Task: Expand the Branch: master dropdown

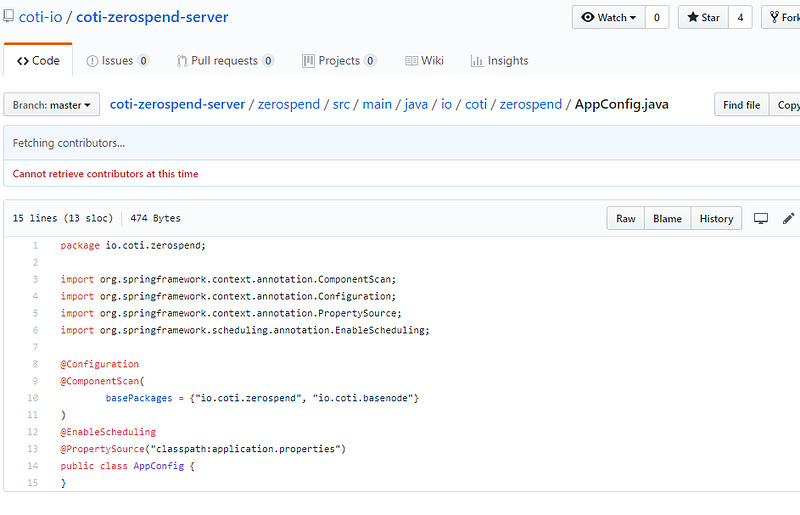Action: click(52, 105)
